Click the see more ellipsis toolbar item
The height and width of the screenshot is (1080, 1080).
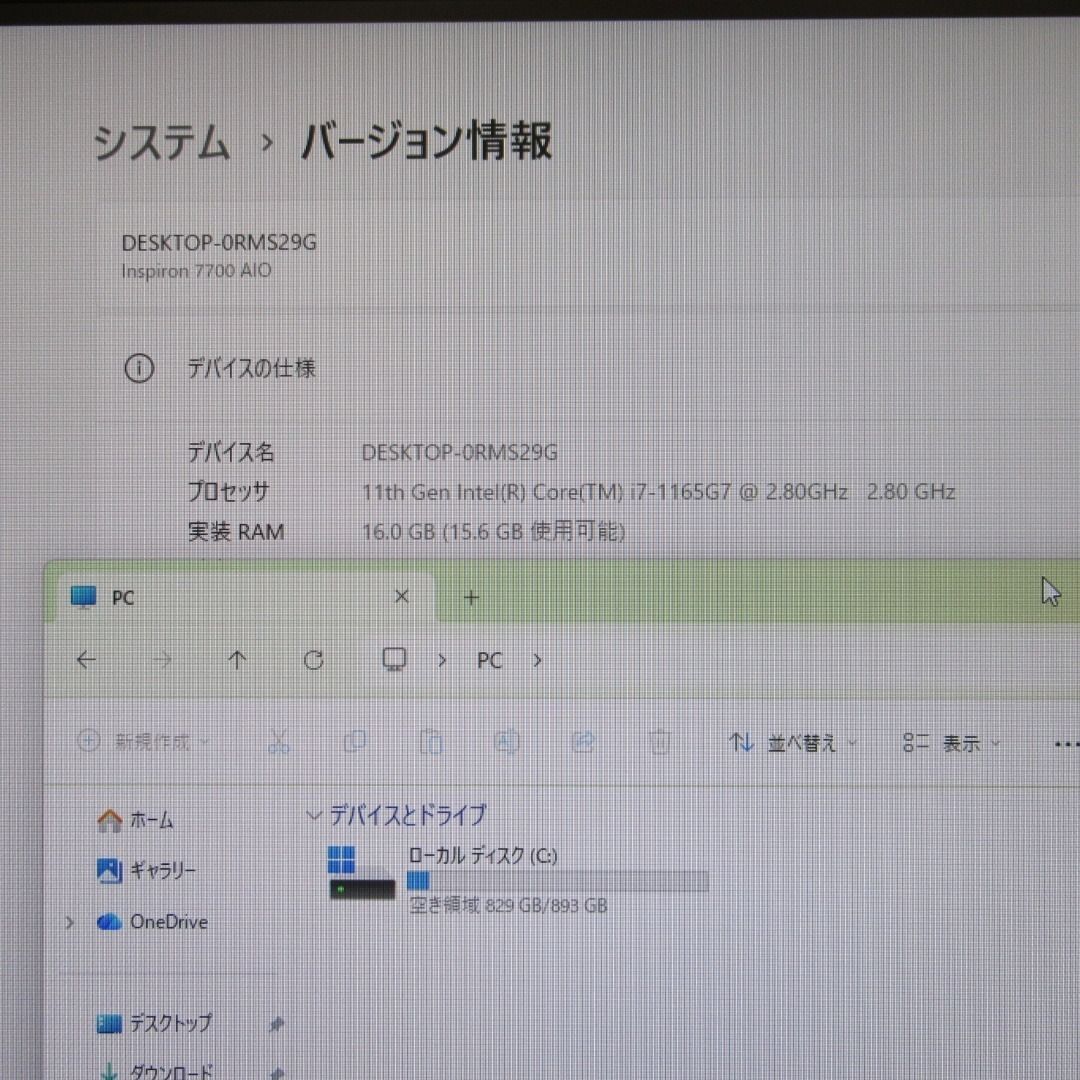coord(1066,743)
